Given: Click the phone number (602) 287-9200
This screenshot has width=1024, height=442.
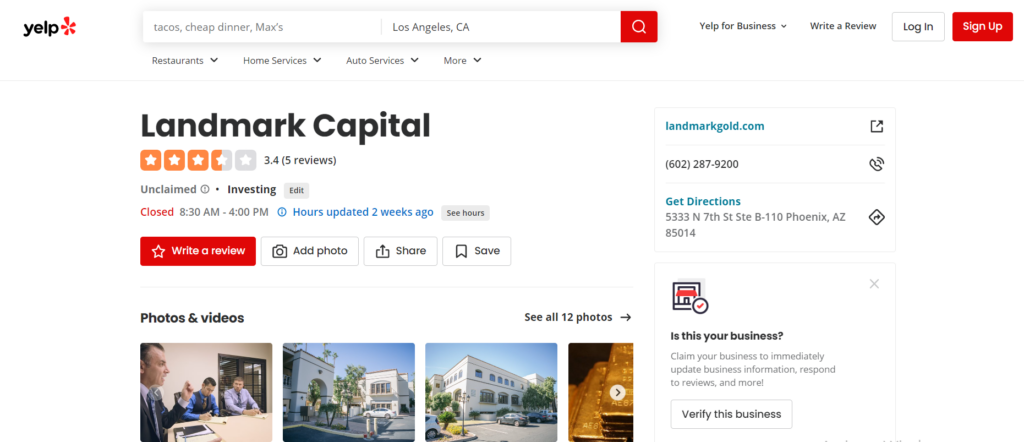Looking at the screenshot, I should click(702, 165).
